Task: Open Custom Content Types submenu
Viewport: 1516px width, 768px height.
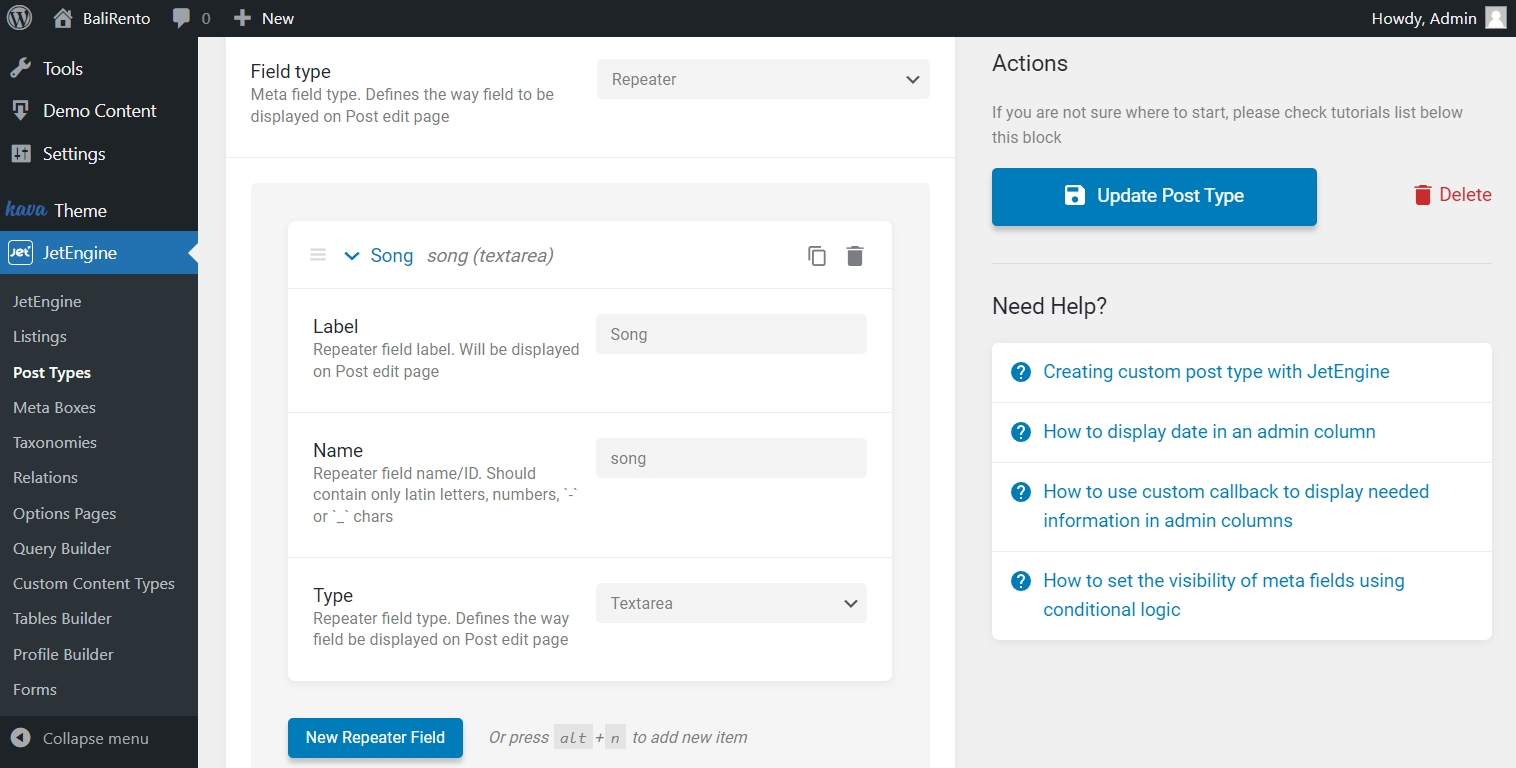Action: pos(94,584)
